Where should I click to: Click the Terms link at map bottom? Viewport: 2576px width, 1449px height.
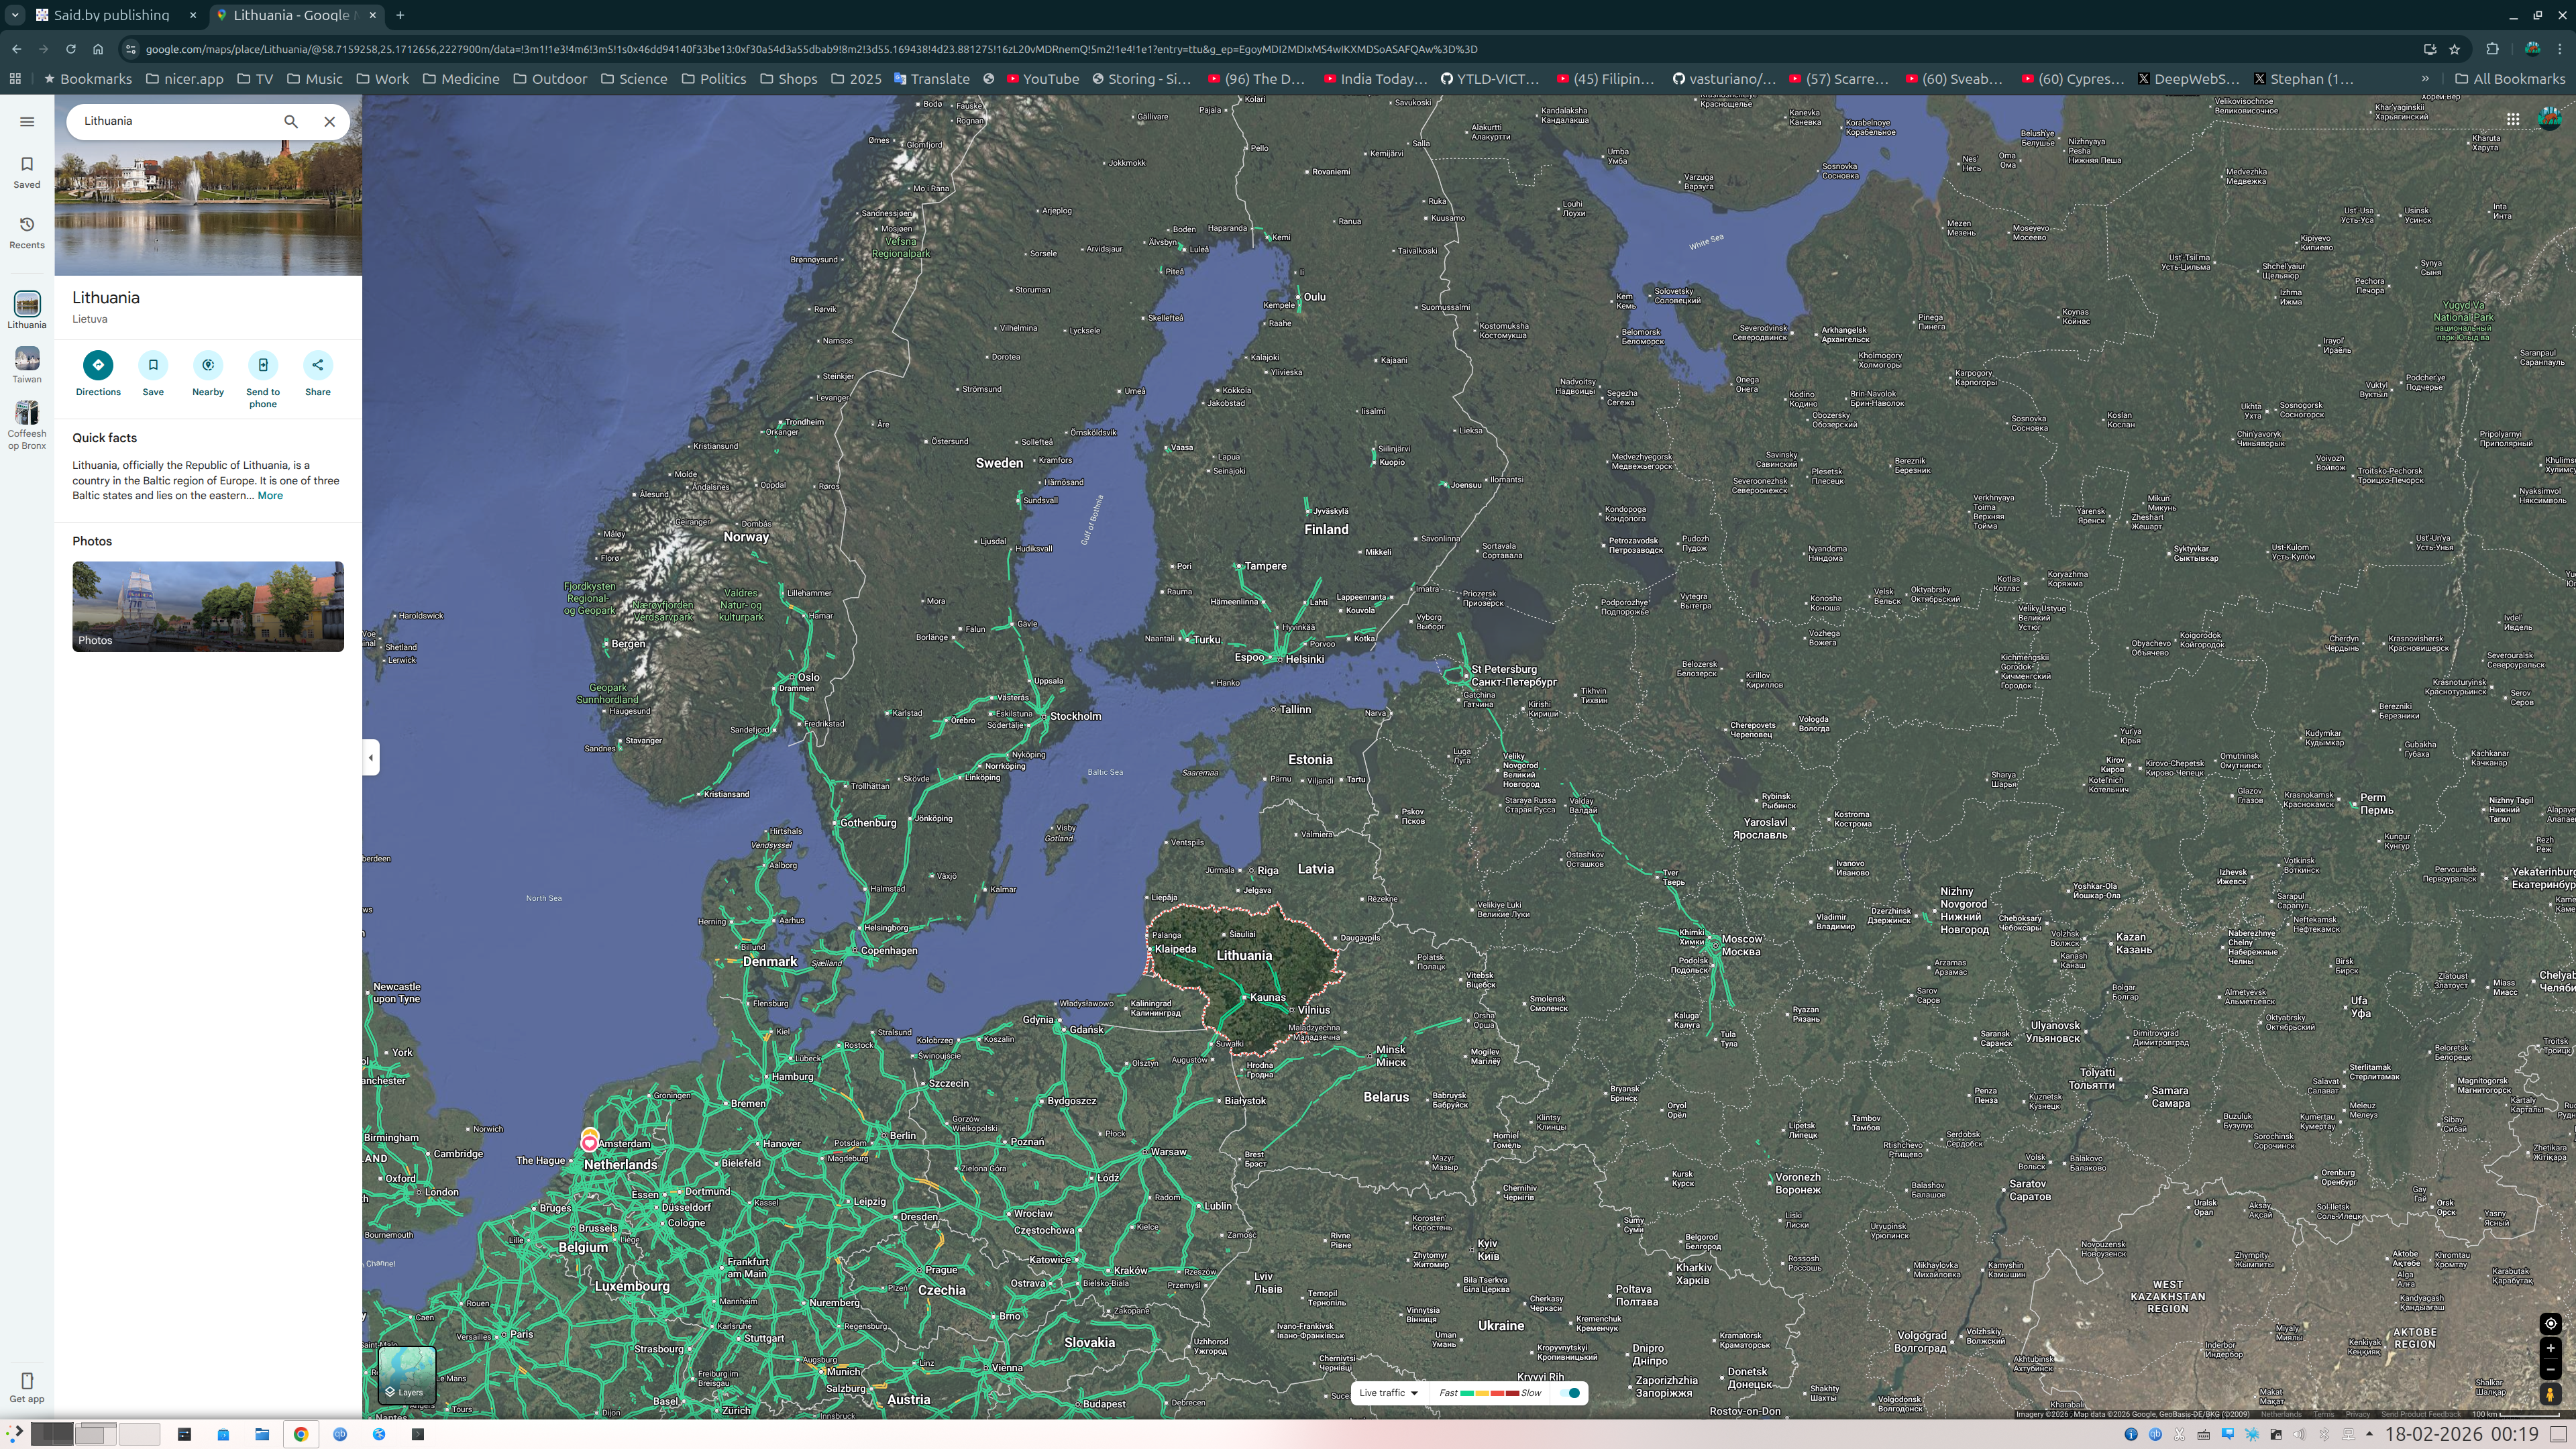click(2323, 1414)
